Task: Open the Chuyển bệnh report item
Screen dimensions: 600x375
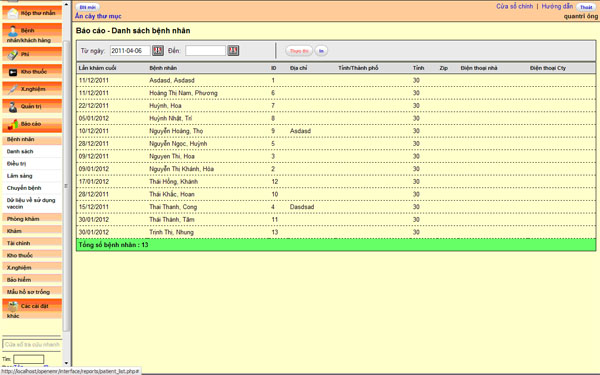Action: pos(24,188)
